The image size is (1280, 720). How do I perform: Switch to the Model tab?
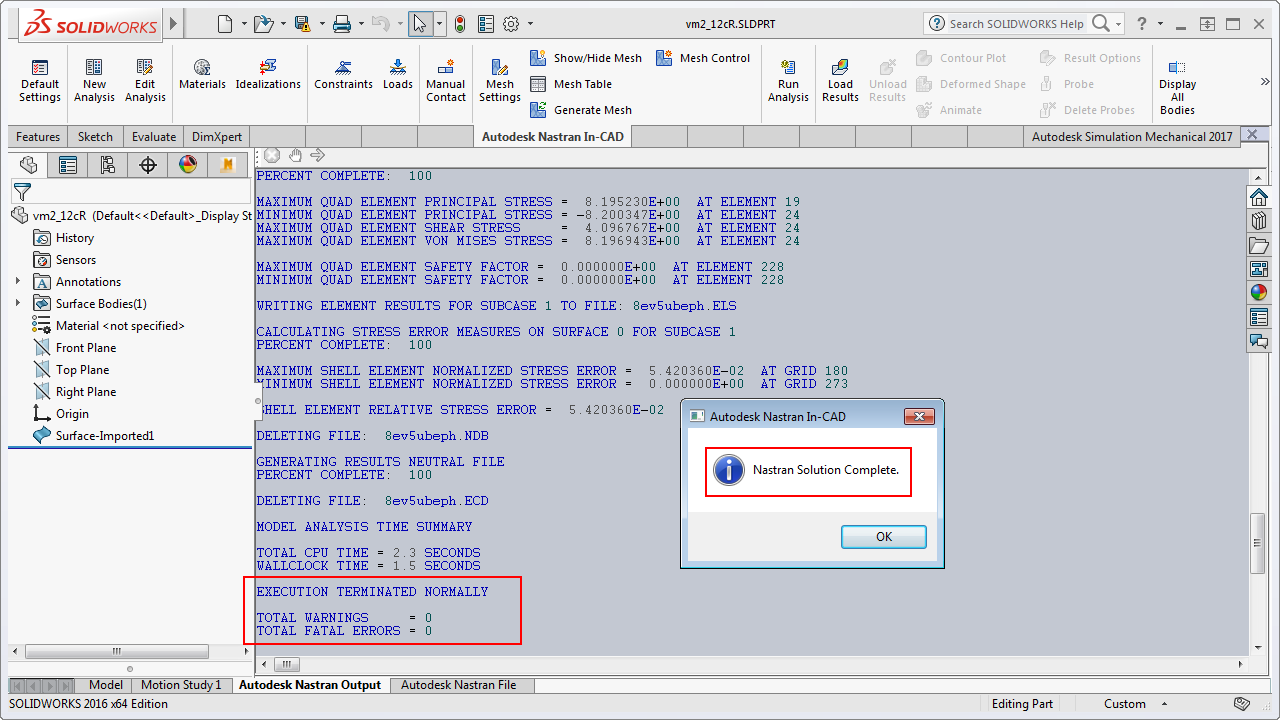click(x=105, y=685)
